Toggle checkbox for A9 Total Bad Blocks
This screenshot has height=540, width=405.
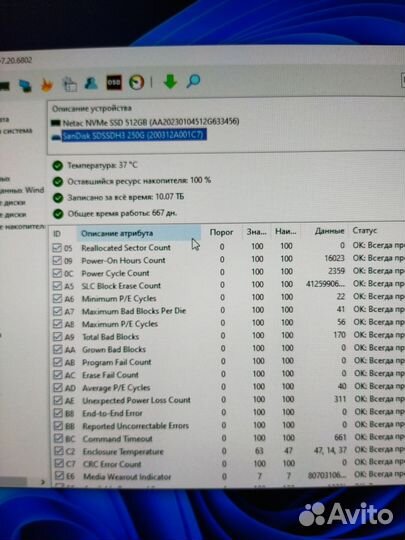[x=58, y=337]
